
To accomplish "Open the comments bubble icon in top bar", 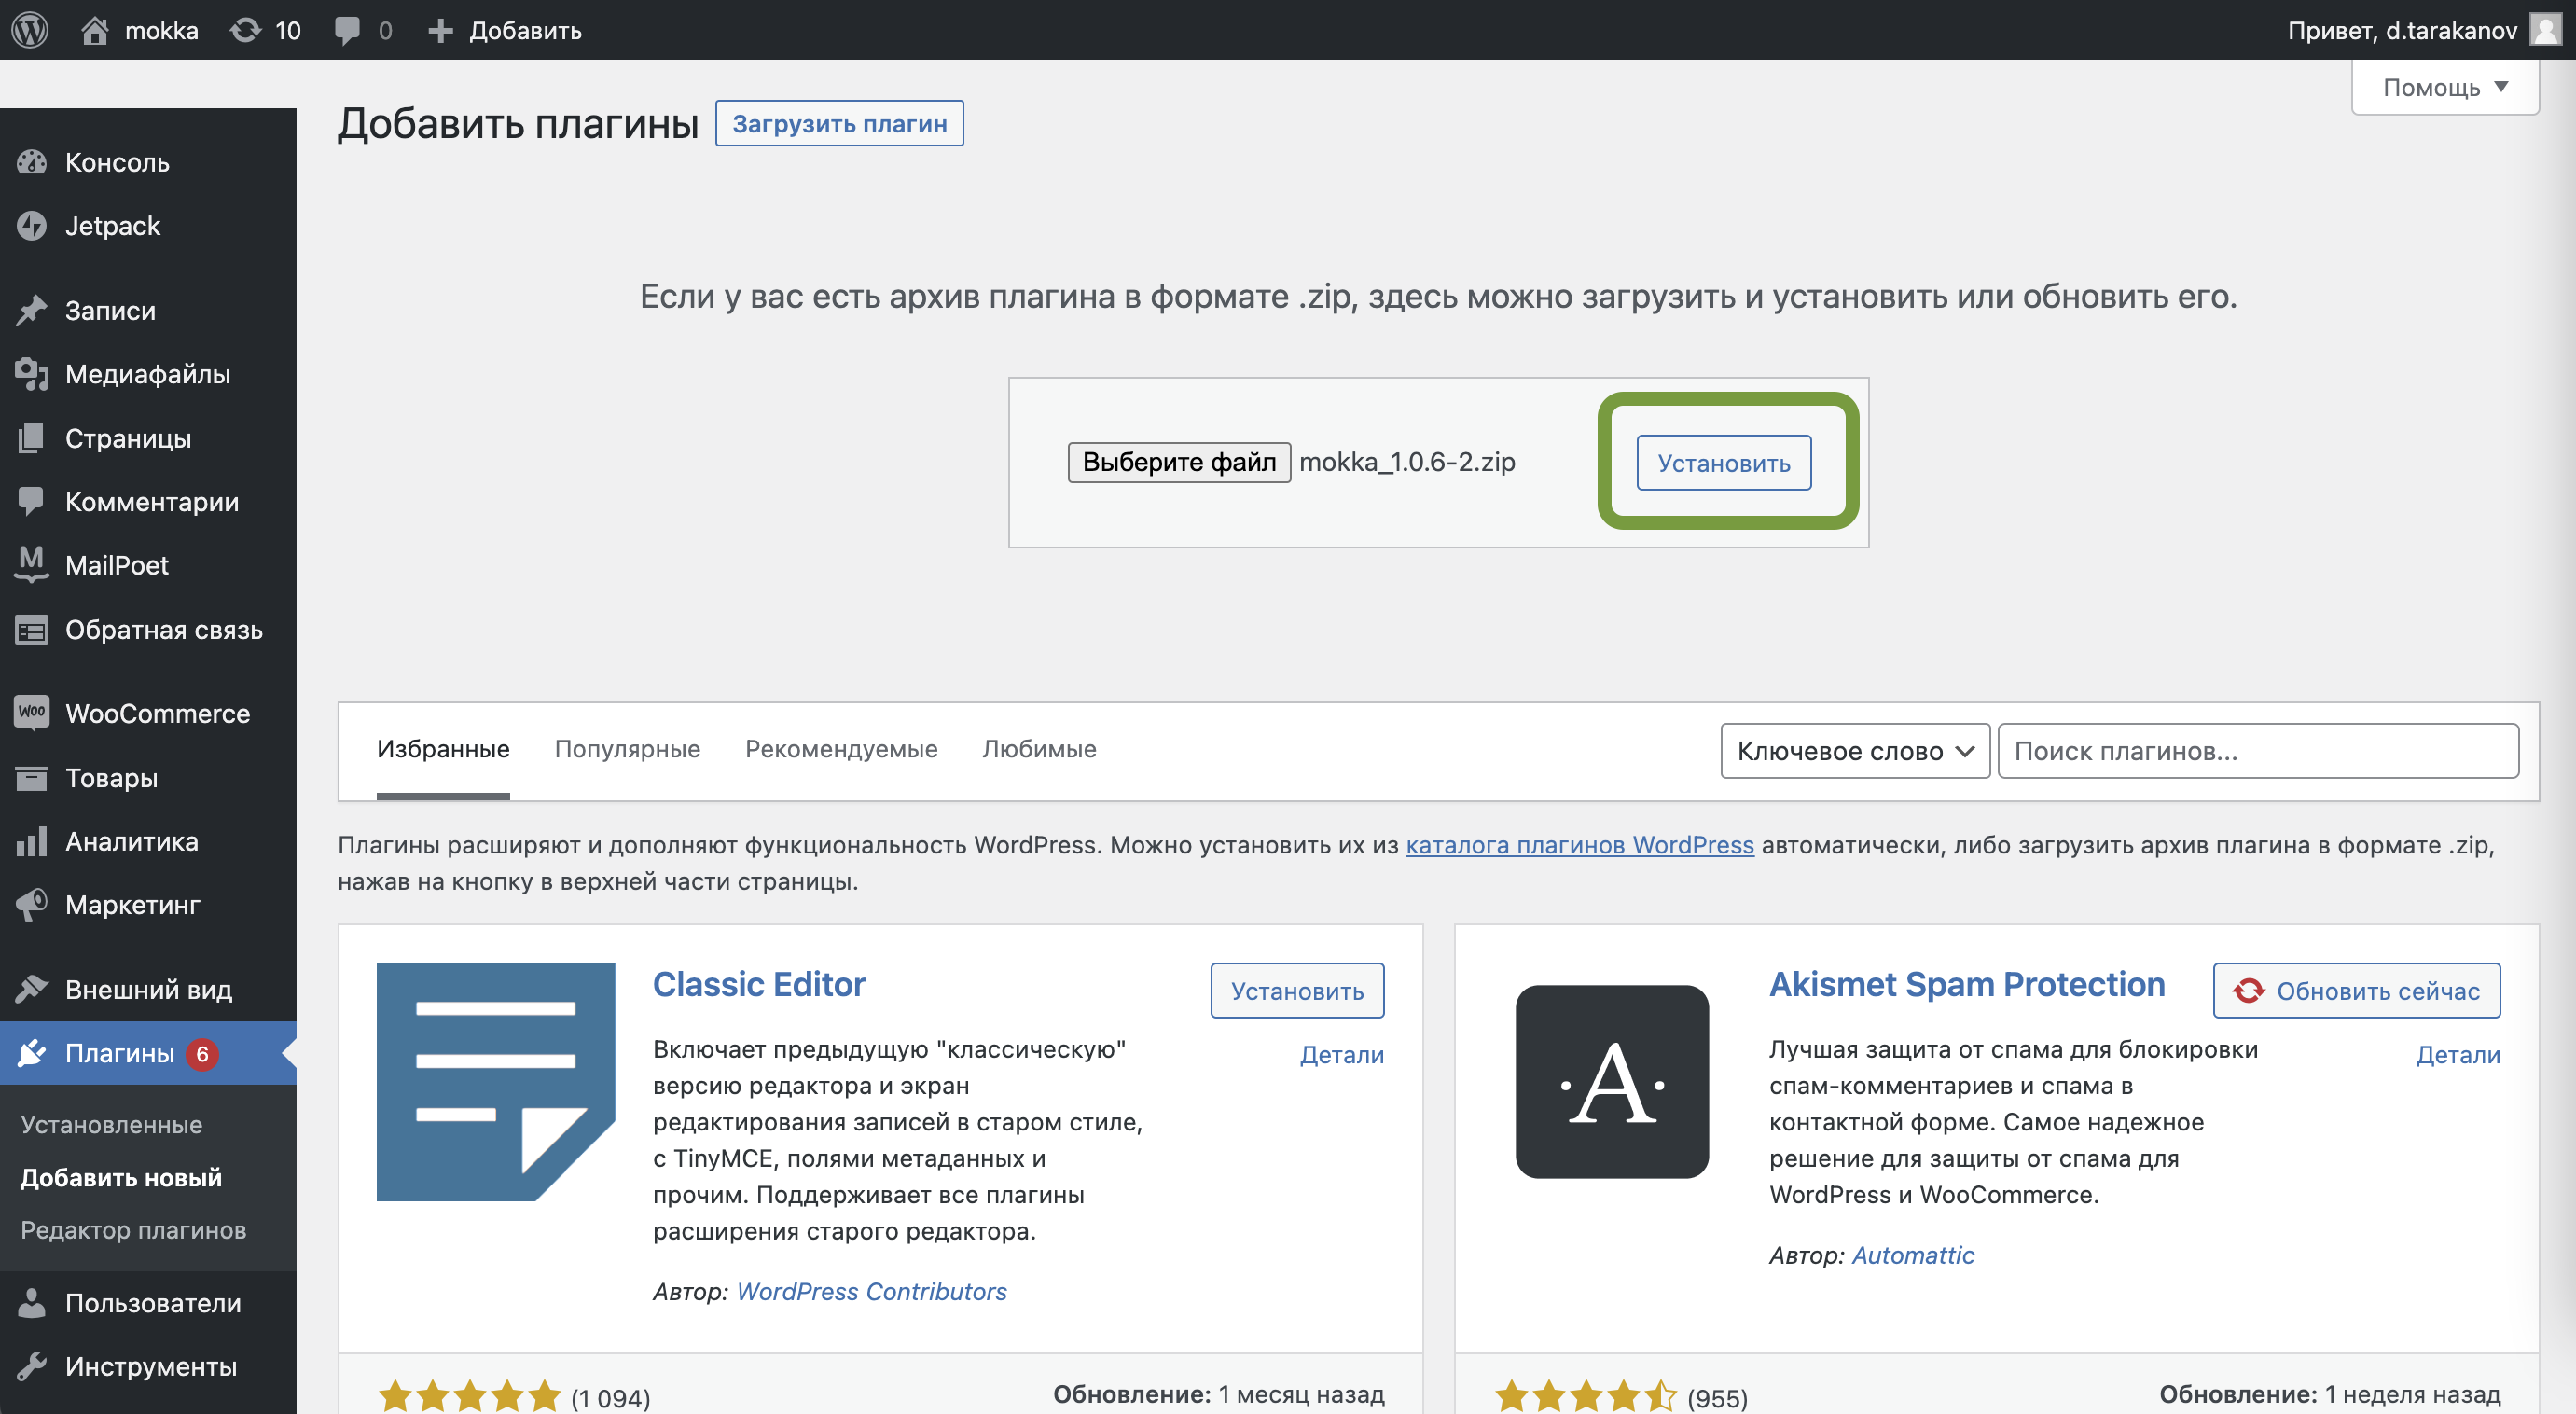I will click(347, 30).
